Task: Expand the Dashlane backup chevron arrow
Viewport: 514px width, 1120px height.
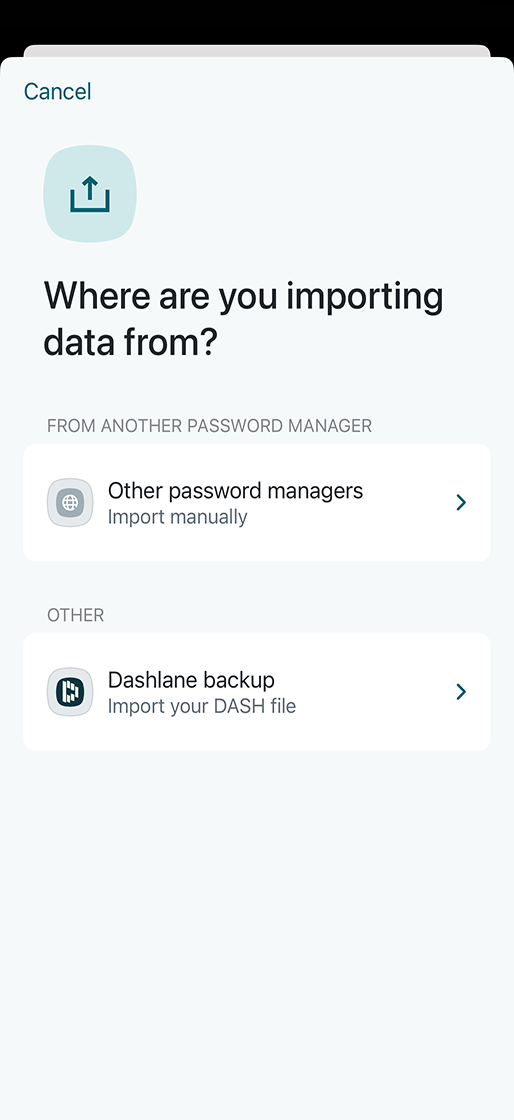Action: pos(461,691)
